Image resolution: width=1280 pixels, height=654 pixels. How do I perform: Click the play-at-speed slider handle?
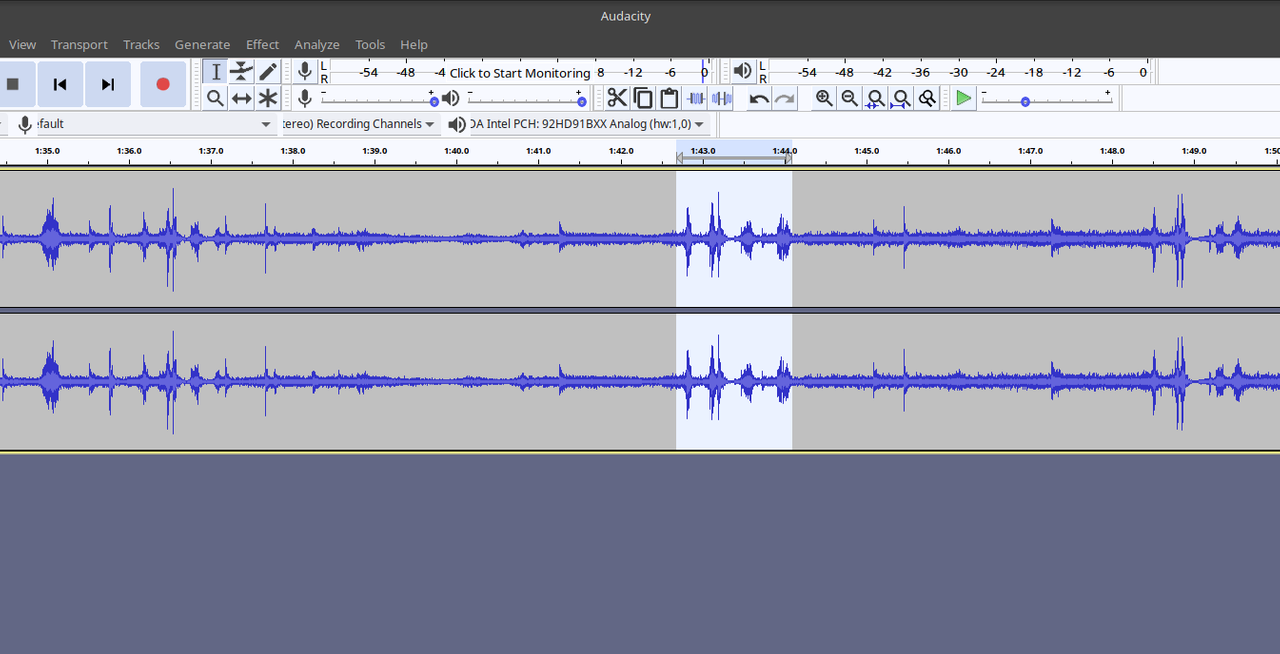coord(1025,102)
